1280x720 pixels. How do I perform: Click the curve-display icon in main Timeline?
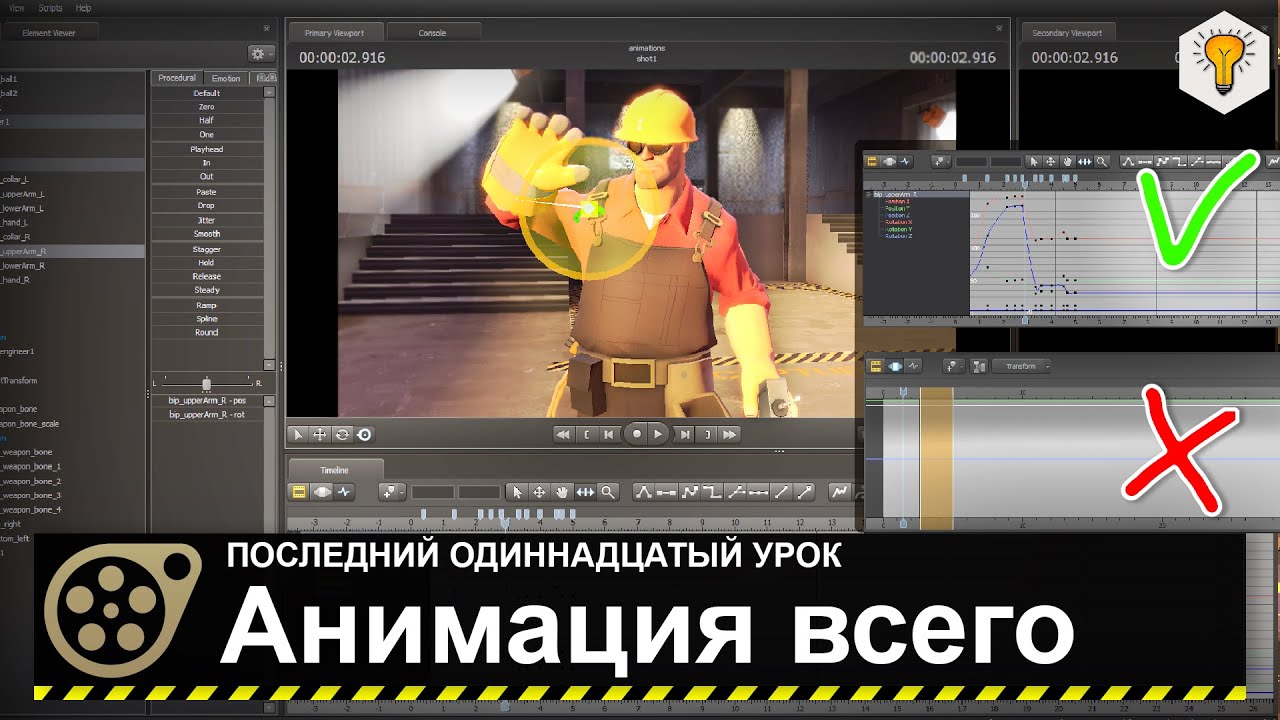click(839, 492)
